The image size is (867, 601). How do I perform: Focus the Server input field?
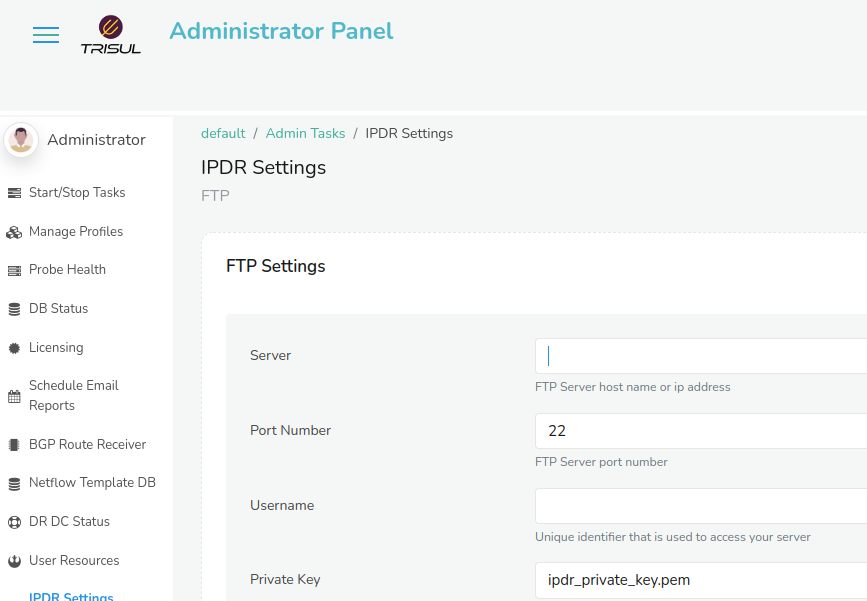701,356
